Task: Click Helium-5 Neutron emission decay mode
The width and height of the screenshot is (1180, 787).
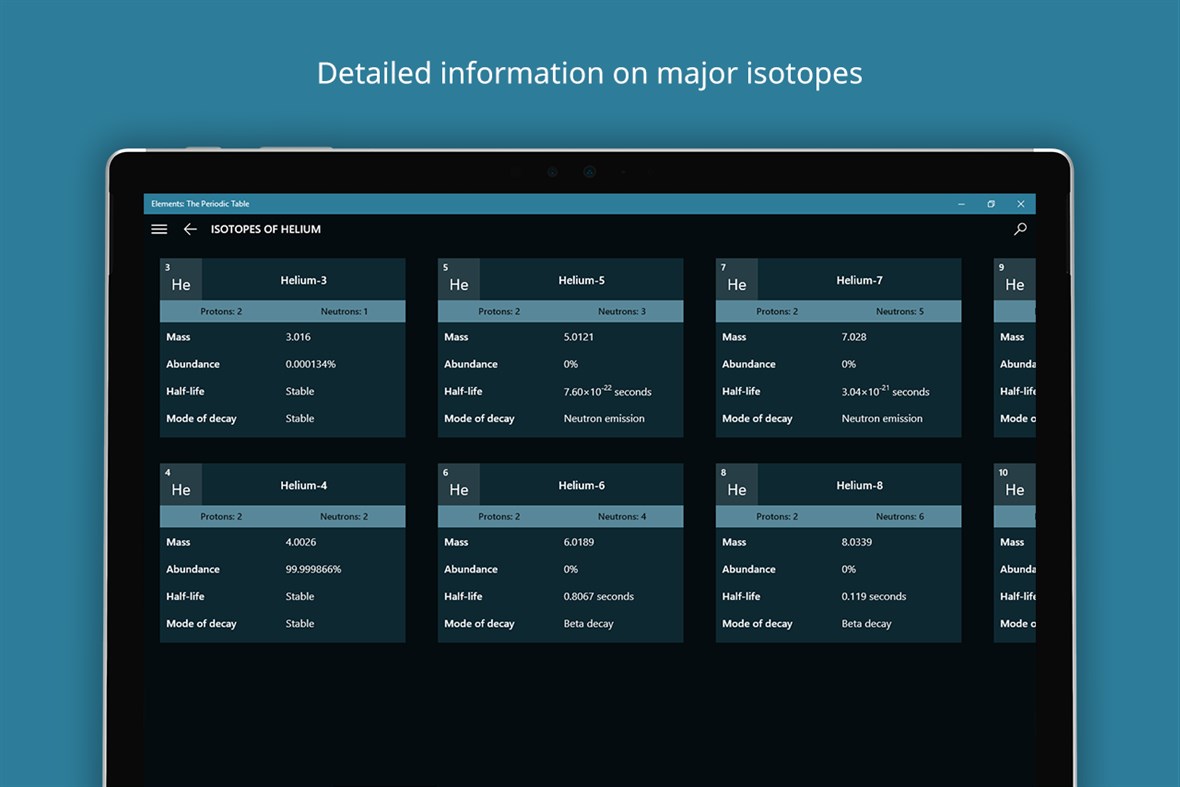Action: pos(604,418)
